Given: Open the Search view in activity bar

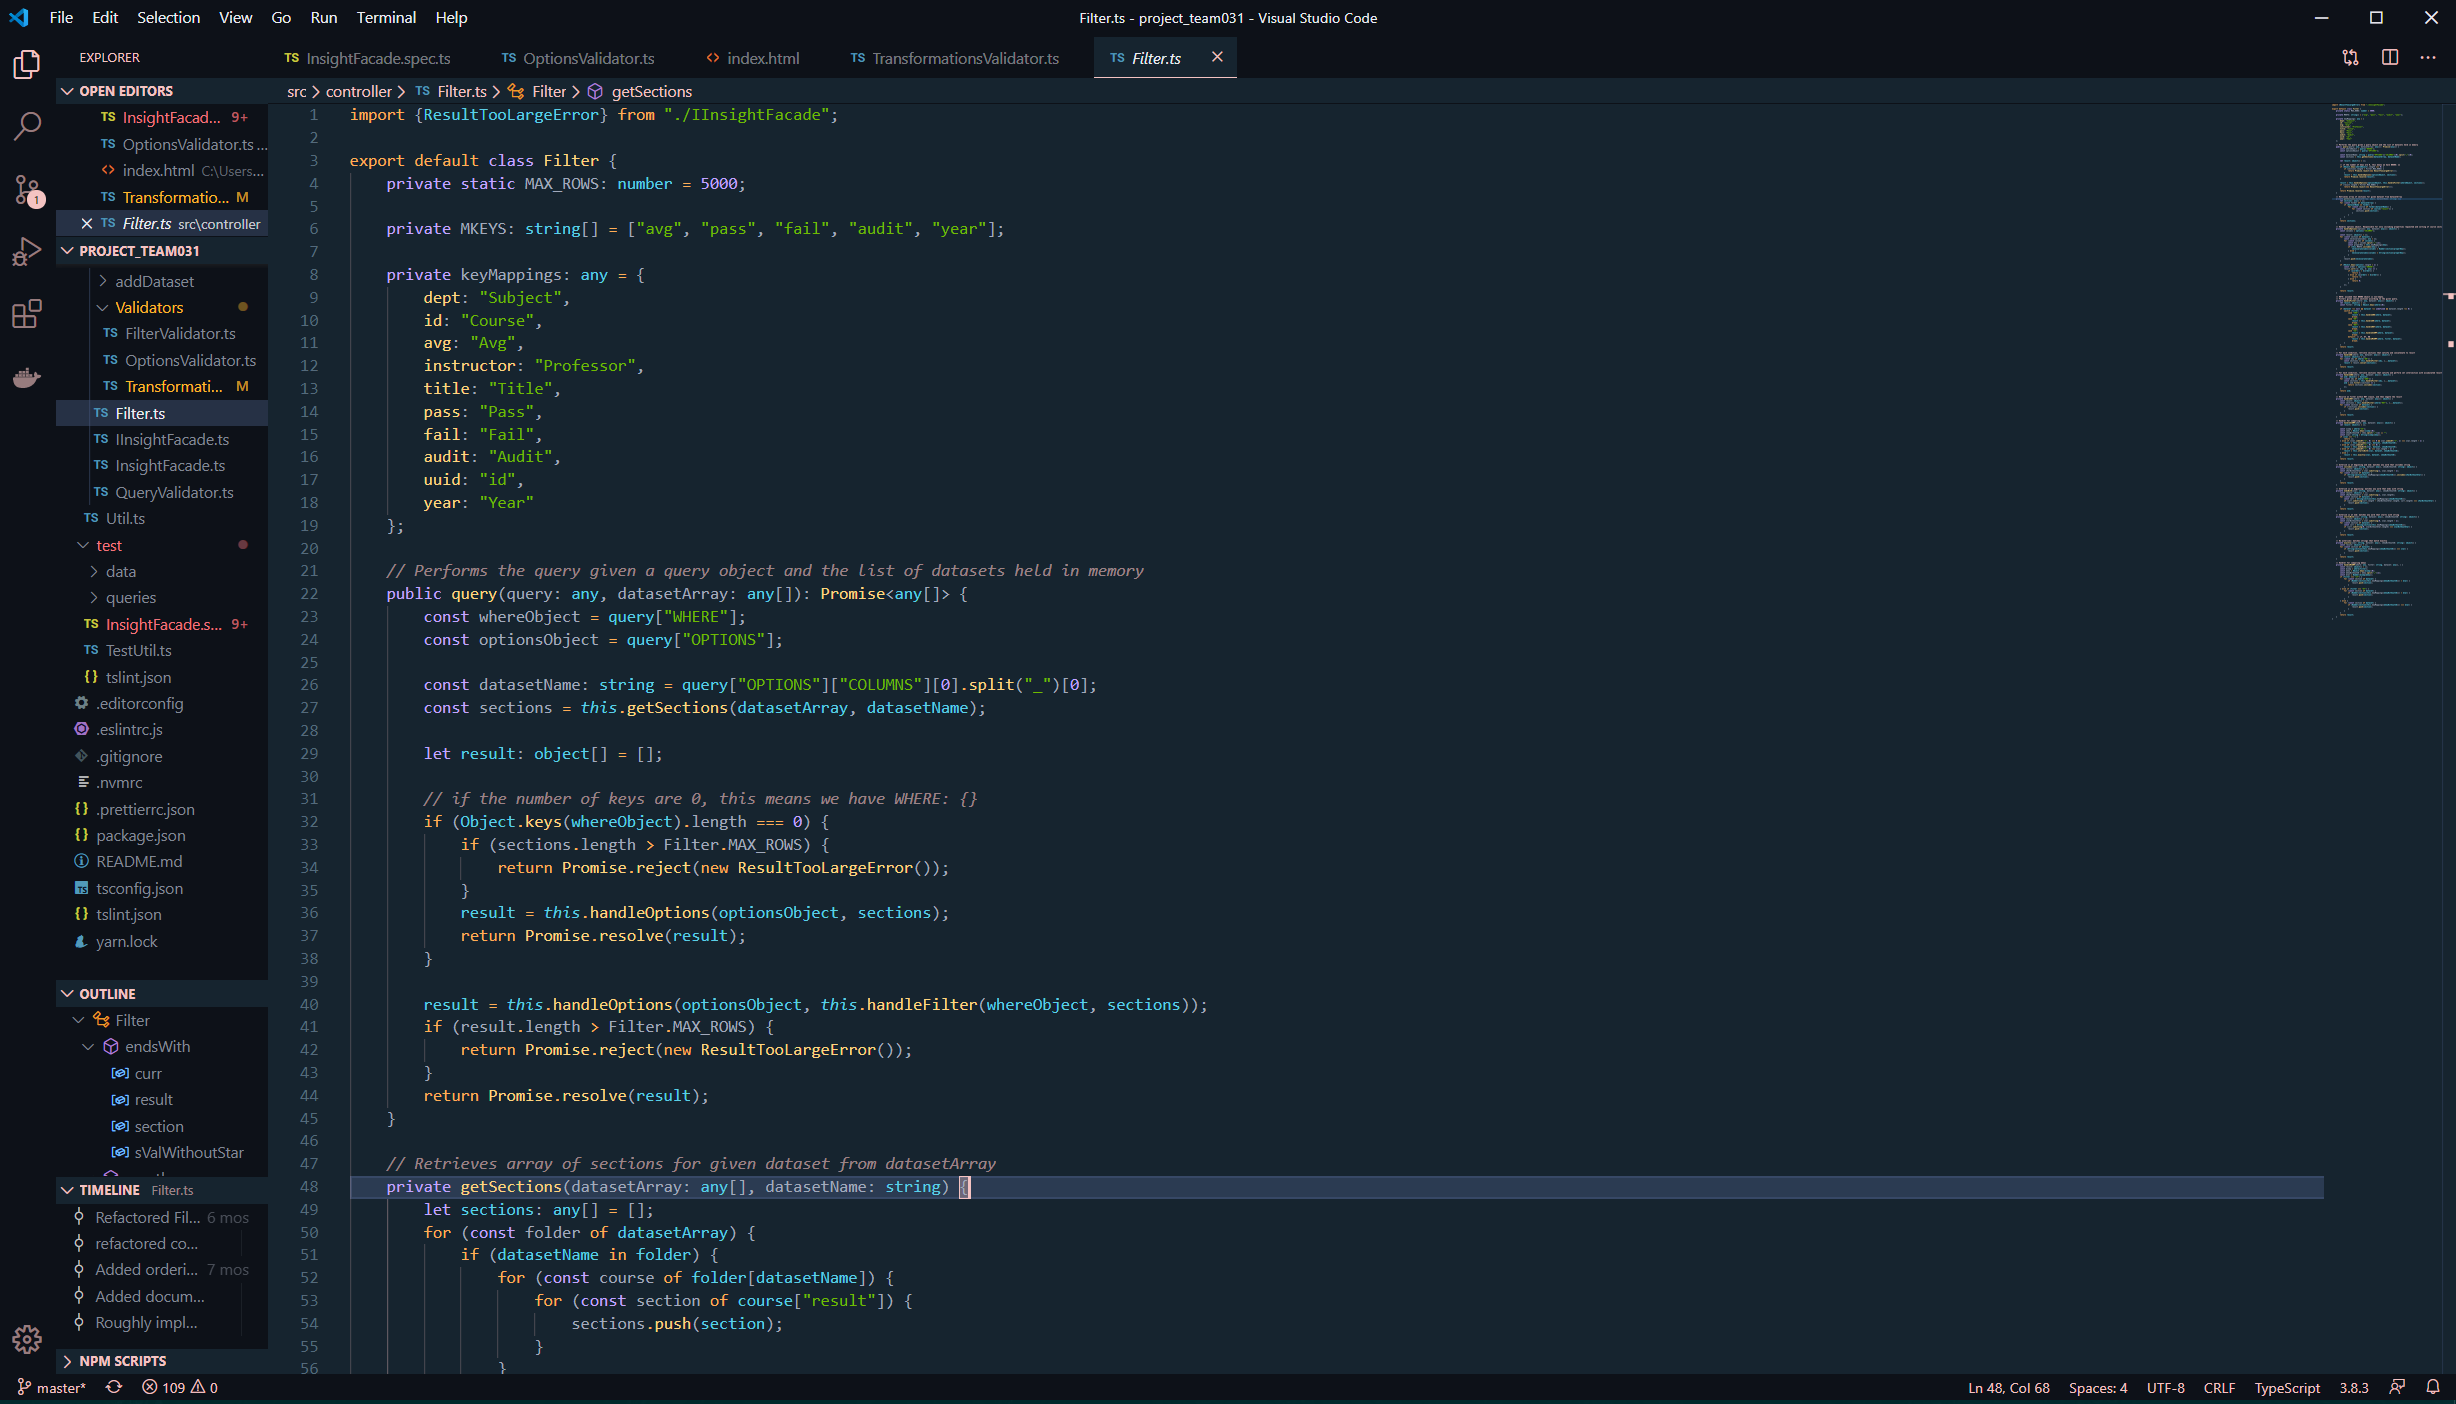Looking at the screenshot, I should tap(27, 126).
